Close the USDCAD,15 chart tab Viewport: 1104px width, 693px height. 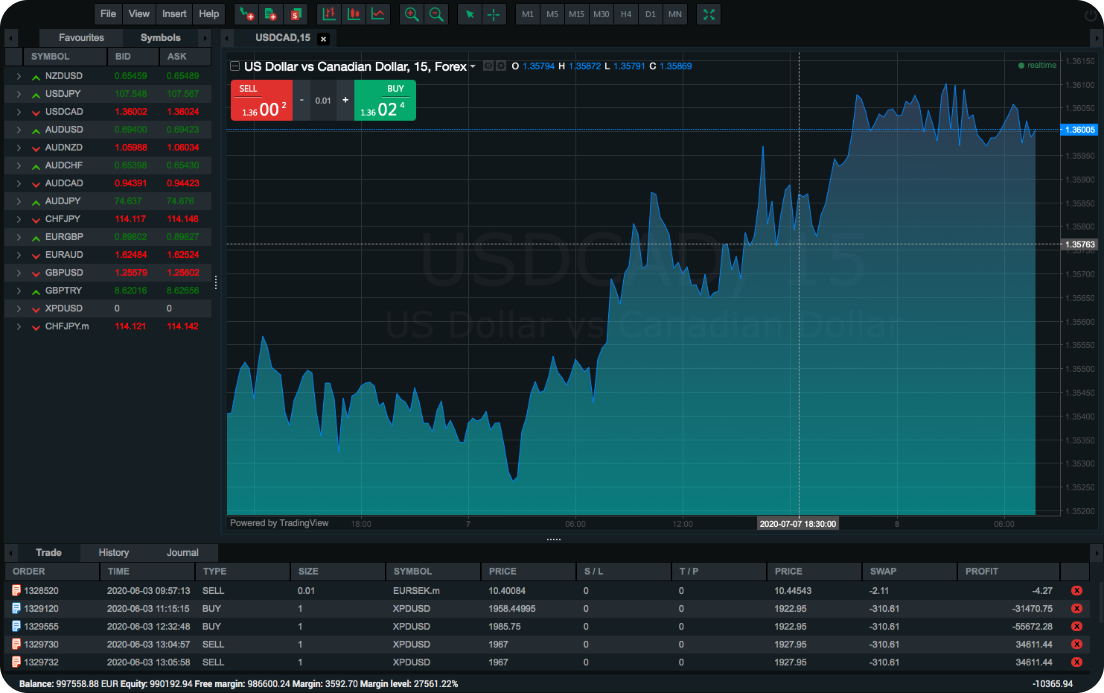(x=323, y=39)
